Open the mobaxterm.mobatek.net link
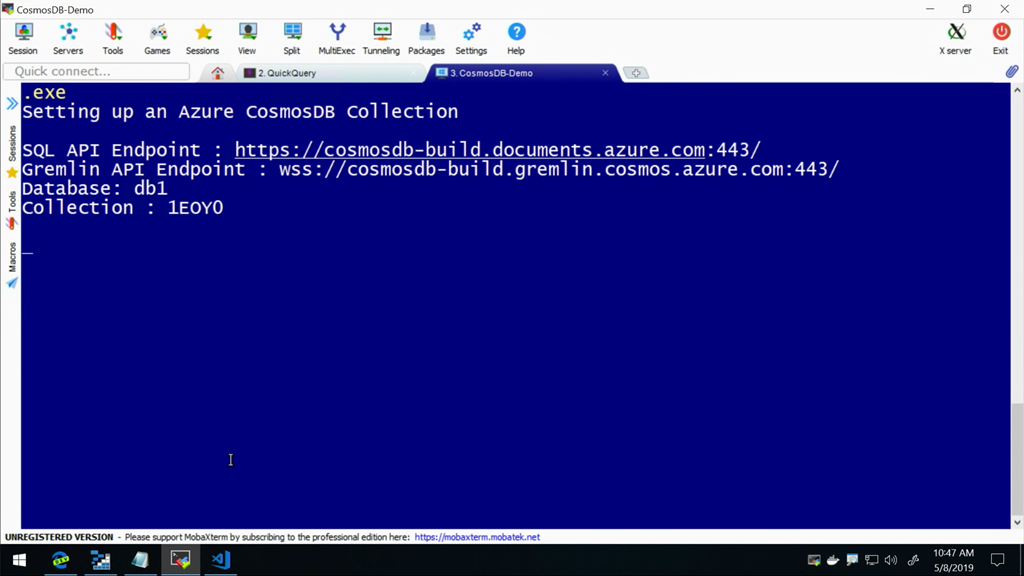Viewport: 1024px width, 576px height. (x=477, y=537)
